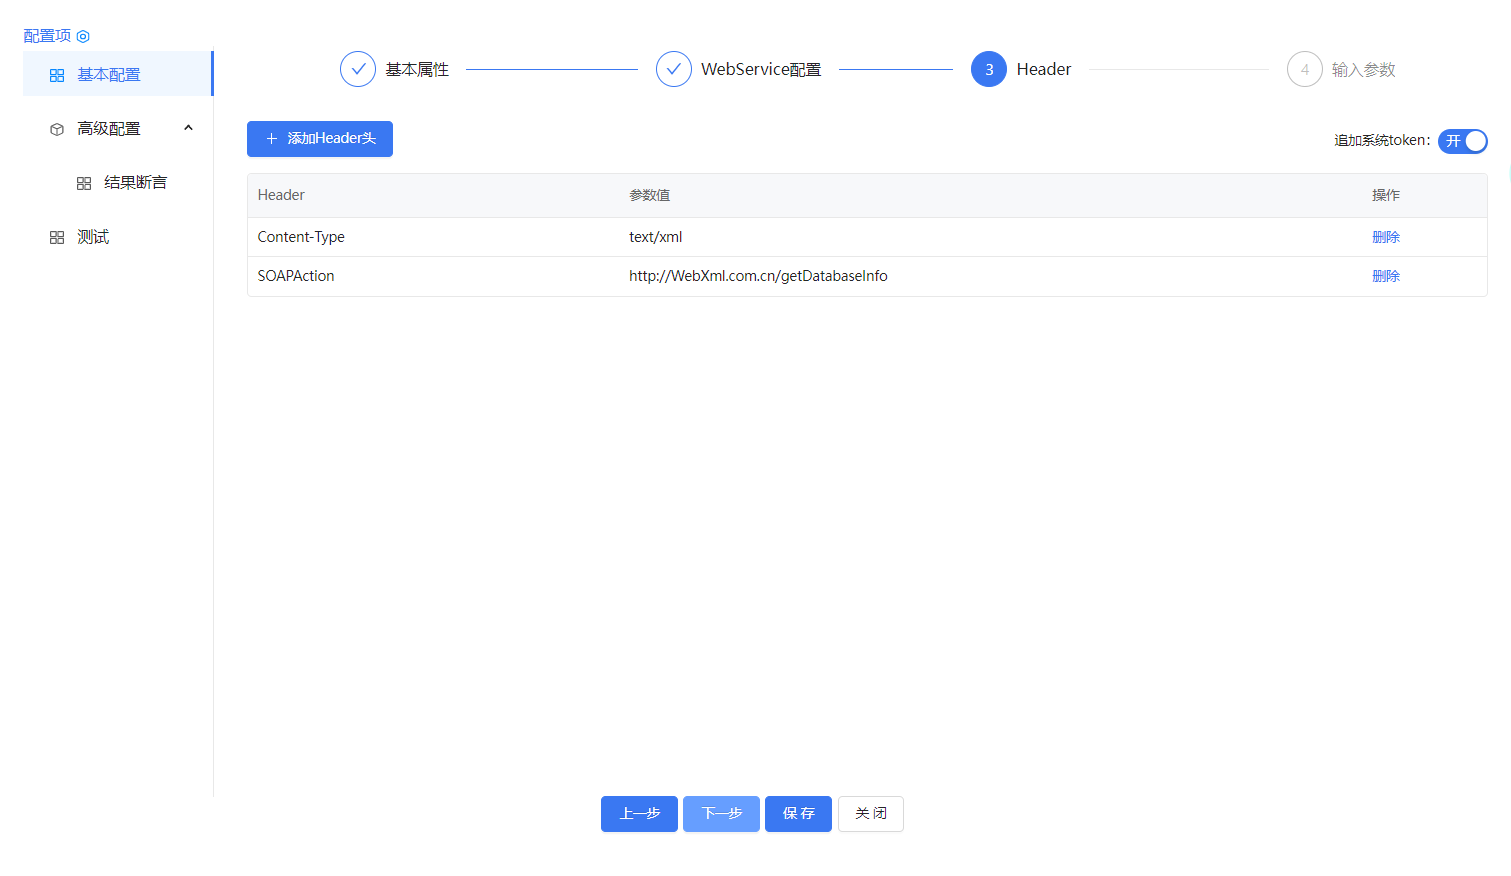This screenshot has height=876, width=1511.
Task: Select 高级配置 in the sidebar
Action: coord(118,128)
